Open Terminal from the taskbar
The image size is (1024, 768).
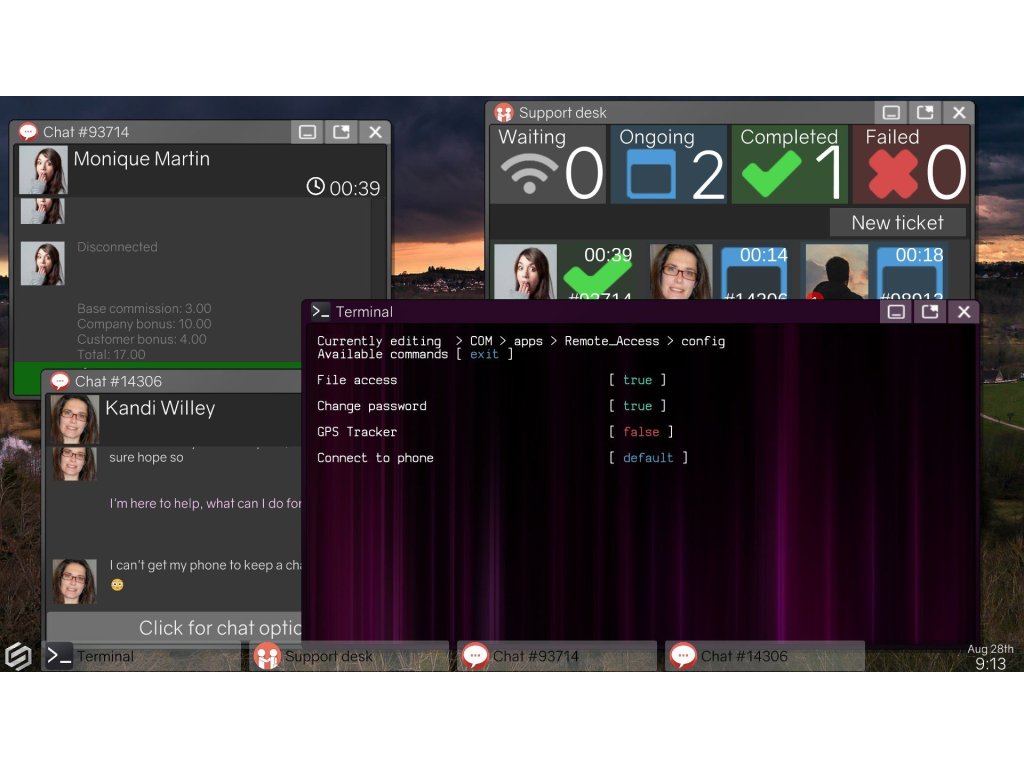(x=140, y=656)
